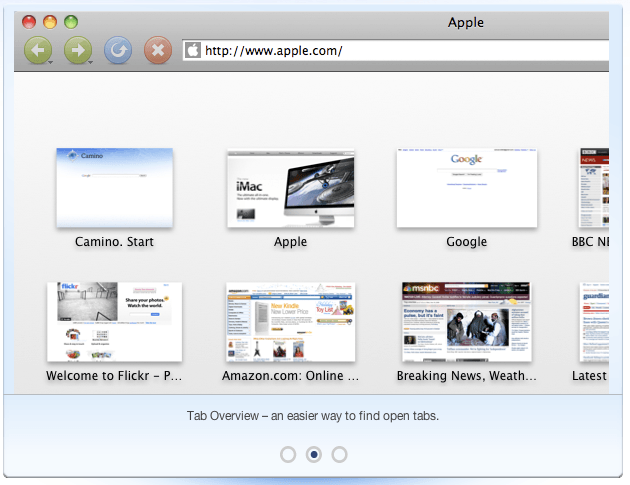Go forward with the green Forward arrow
The width and height of the screenshot is (630, 485).
(x=77, y=50)
